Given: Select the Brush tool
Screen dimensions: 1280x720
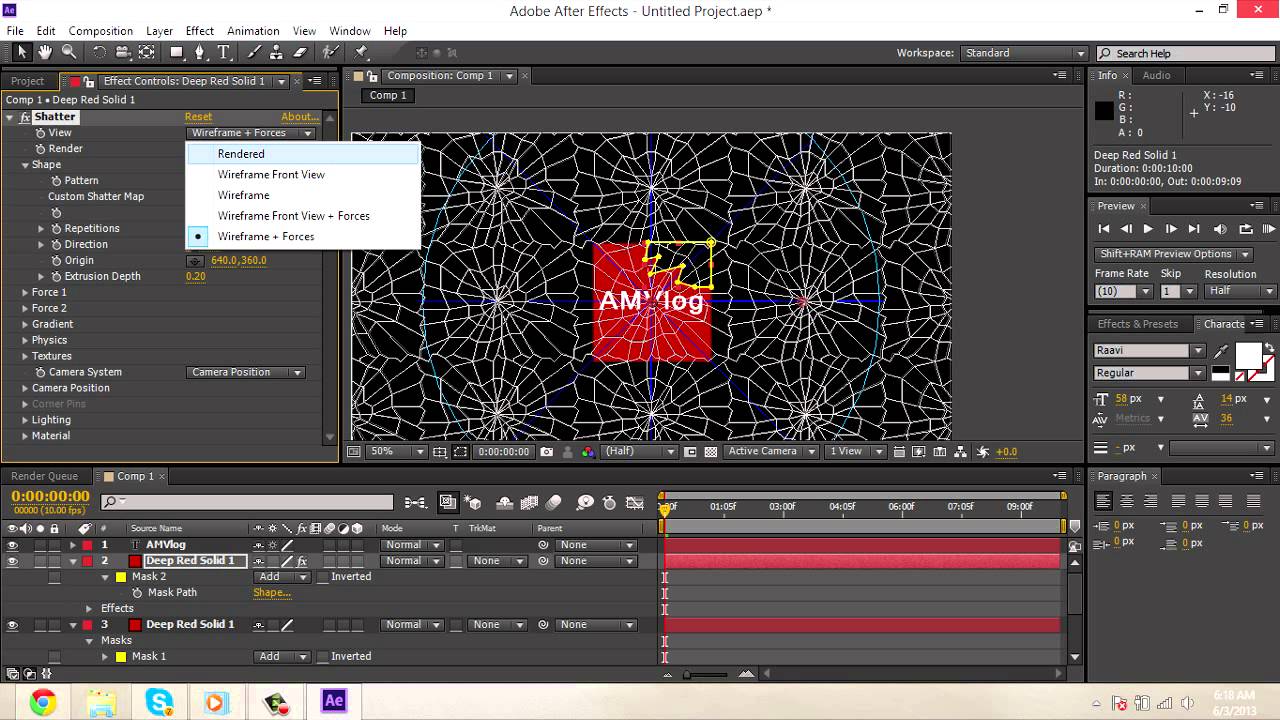Looking at the screenshot, I should pos(254,53).
